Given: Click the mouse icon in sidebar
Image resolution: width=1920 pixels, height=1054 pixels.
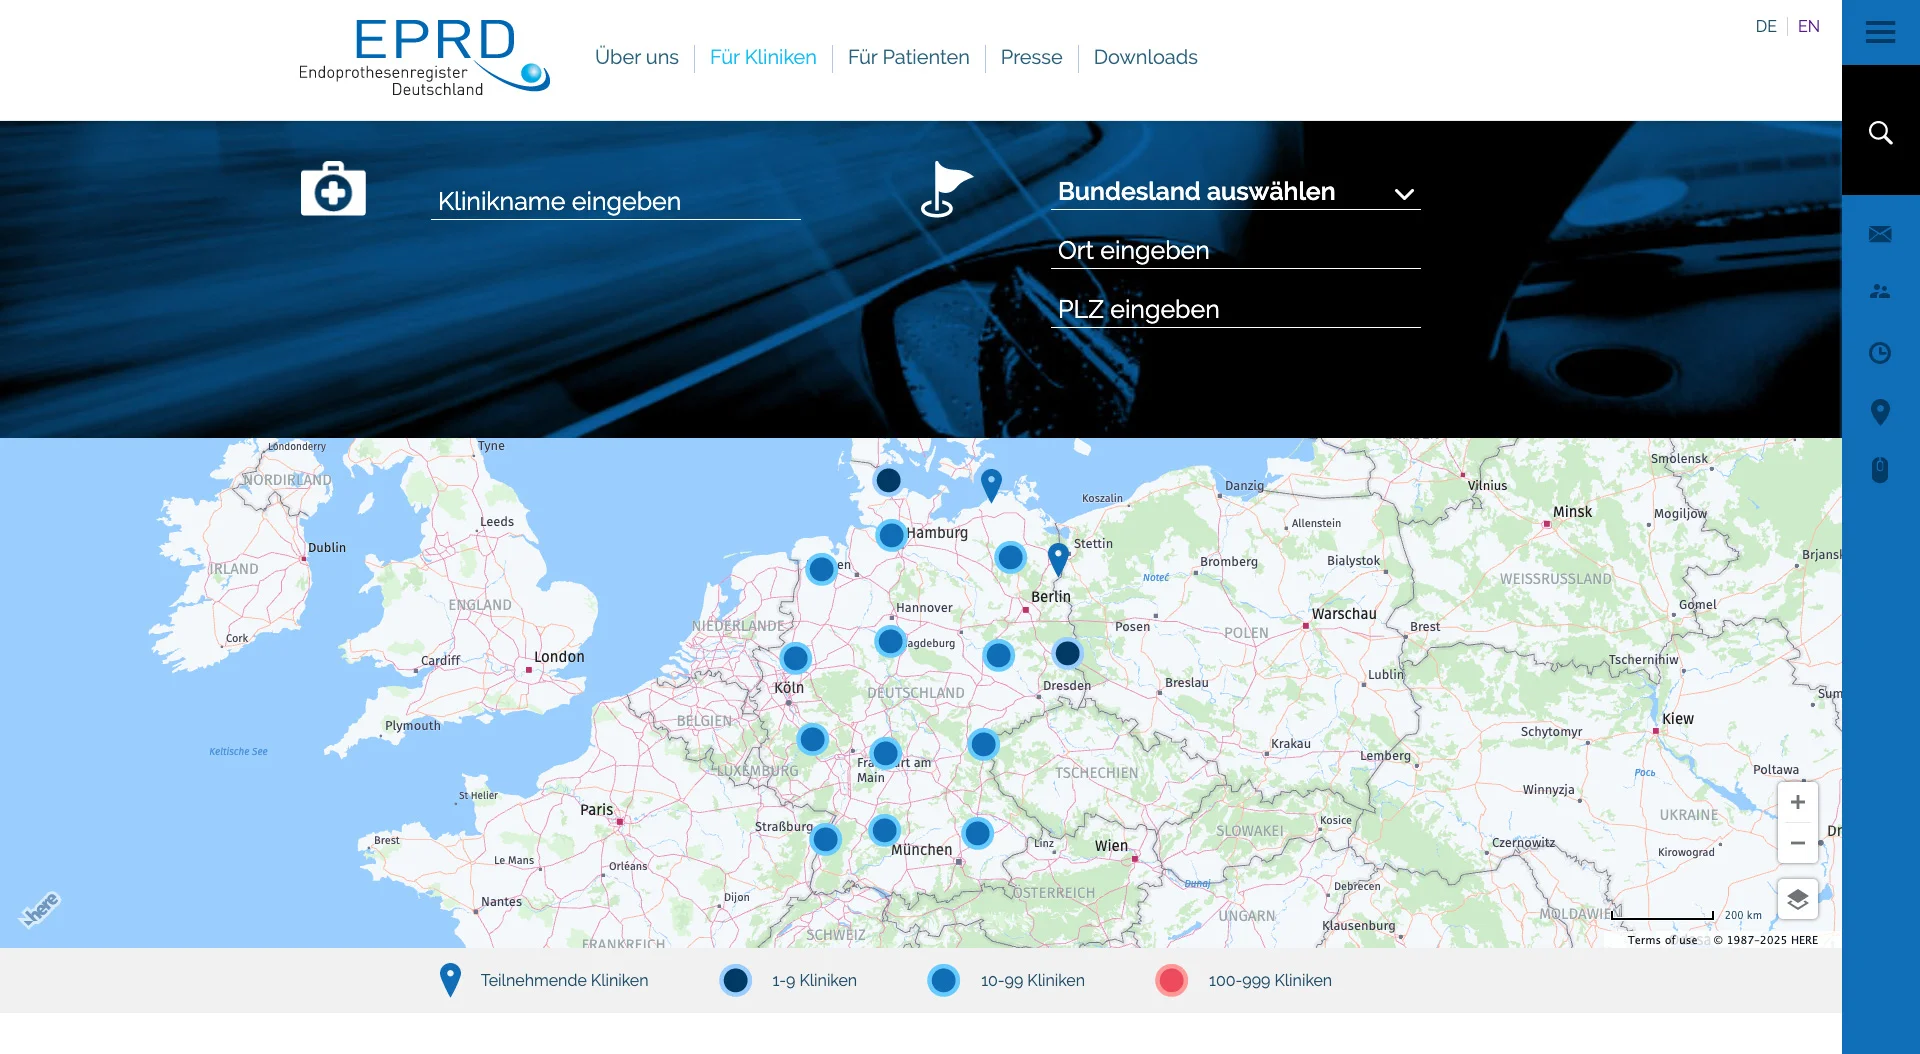Looking at the screenshot, I should pos(1880,470).
